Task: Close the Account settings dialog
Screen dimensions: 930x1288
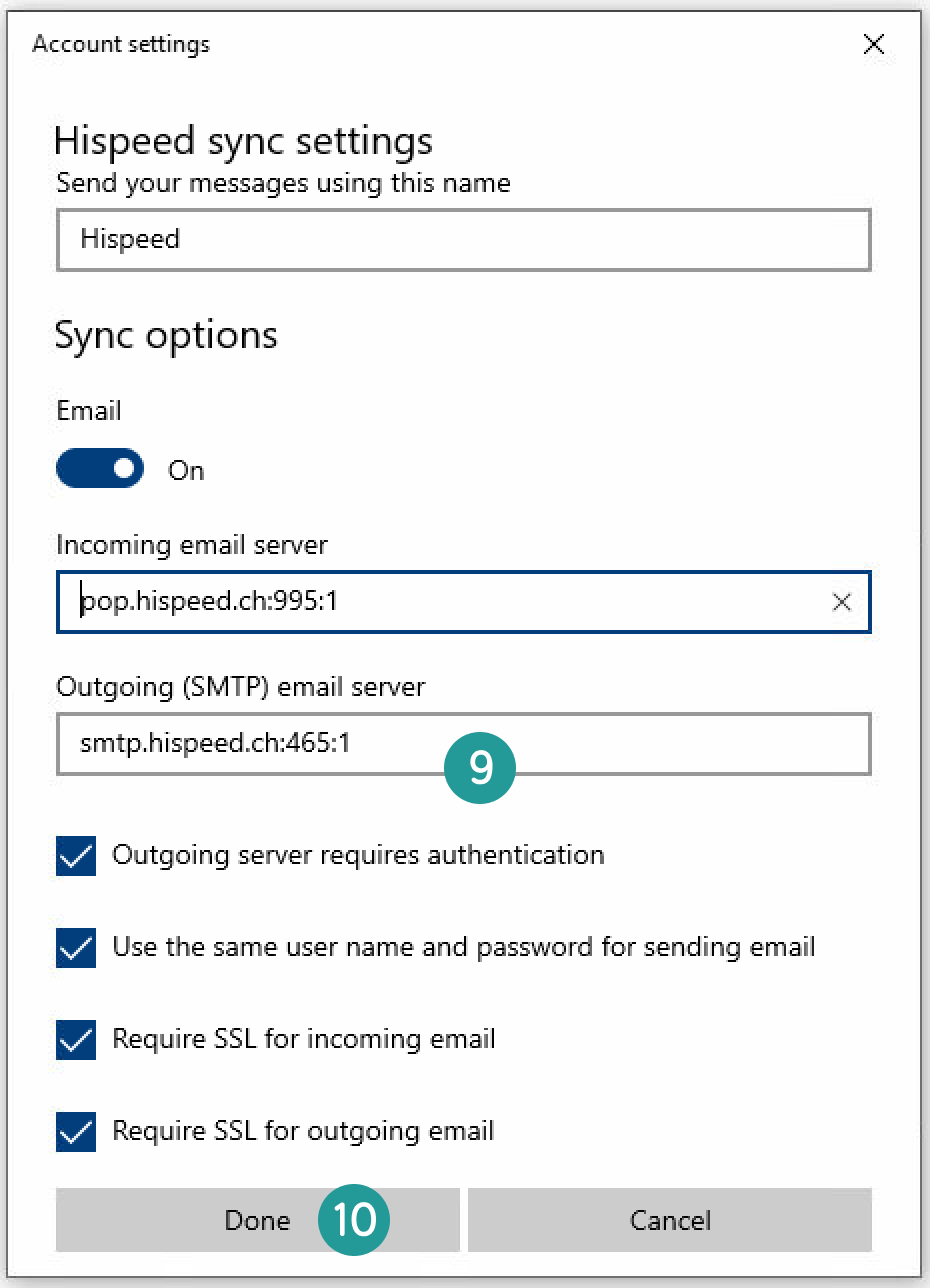Action: pos(873,44)
